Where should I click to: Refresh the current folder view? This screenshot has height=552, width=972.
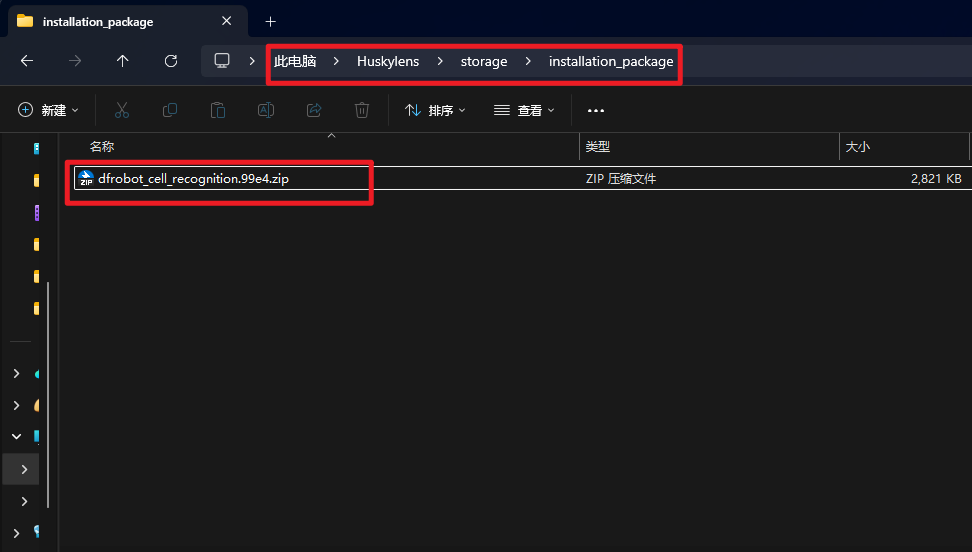[171, 61]
